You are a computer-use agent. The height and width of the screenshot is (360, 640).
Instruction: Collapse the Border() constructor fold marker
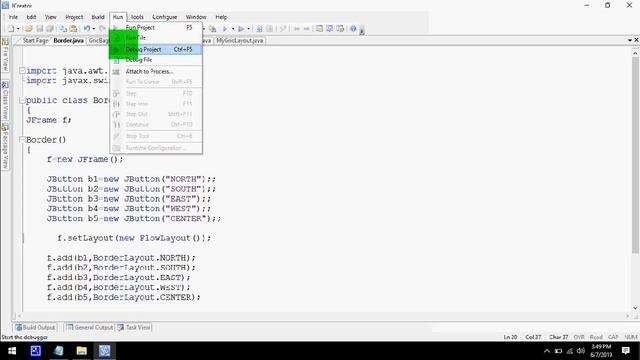click(22, 140)
